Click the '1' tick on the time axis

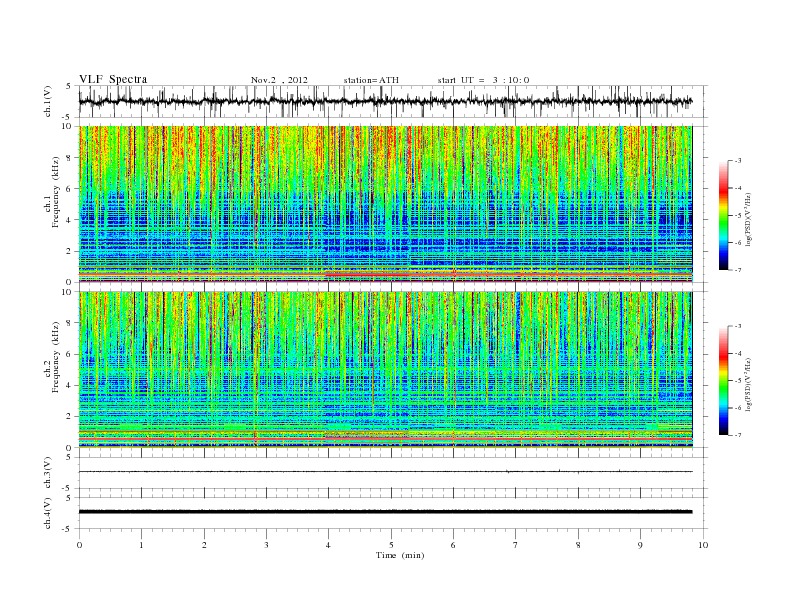(x=141, y=545)
